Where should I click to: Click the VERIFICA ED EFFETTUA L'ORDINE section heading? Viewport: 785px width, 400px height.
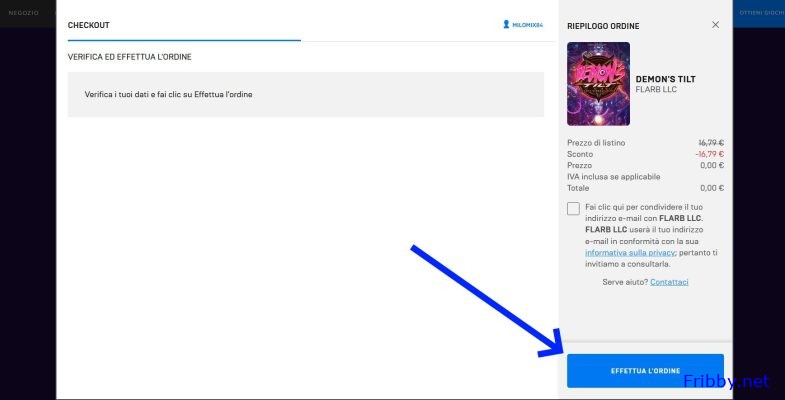(130, 57)
